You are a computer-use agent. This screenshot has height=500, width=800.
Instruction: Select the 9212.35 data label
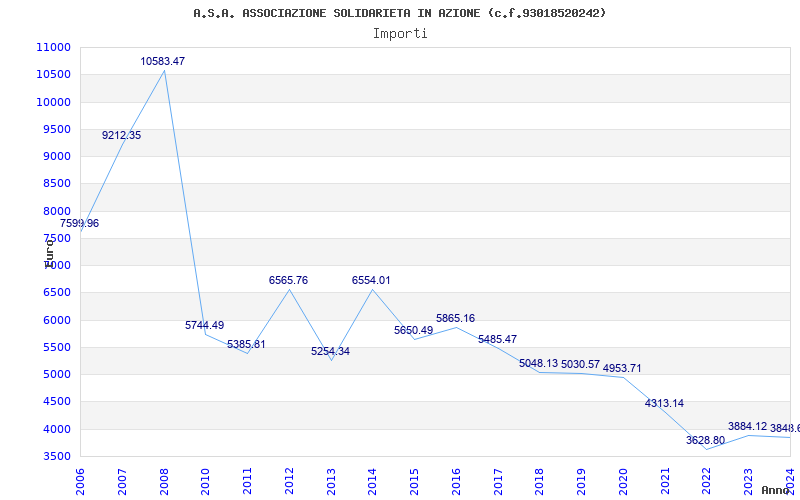tap(121, 135)
